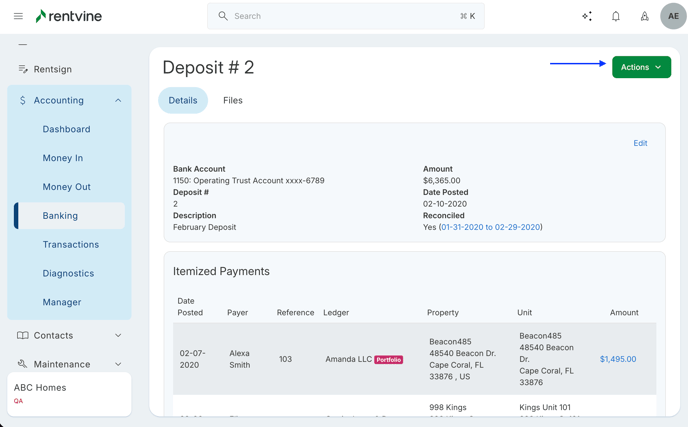
Task: Go to Money In menu item
Action: point(63,158)
